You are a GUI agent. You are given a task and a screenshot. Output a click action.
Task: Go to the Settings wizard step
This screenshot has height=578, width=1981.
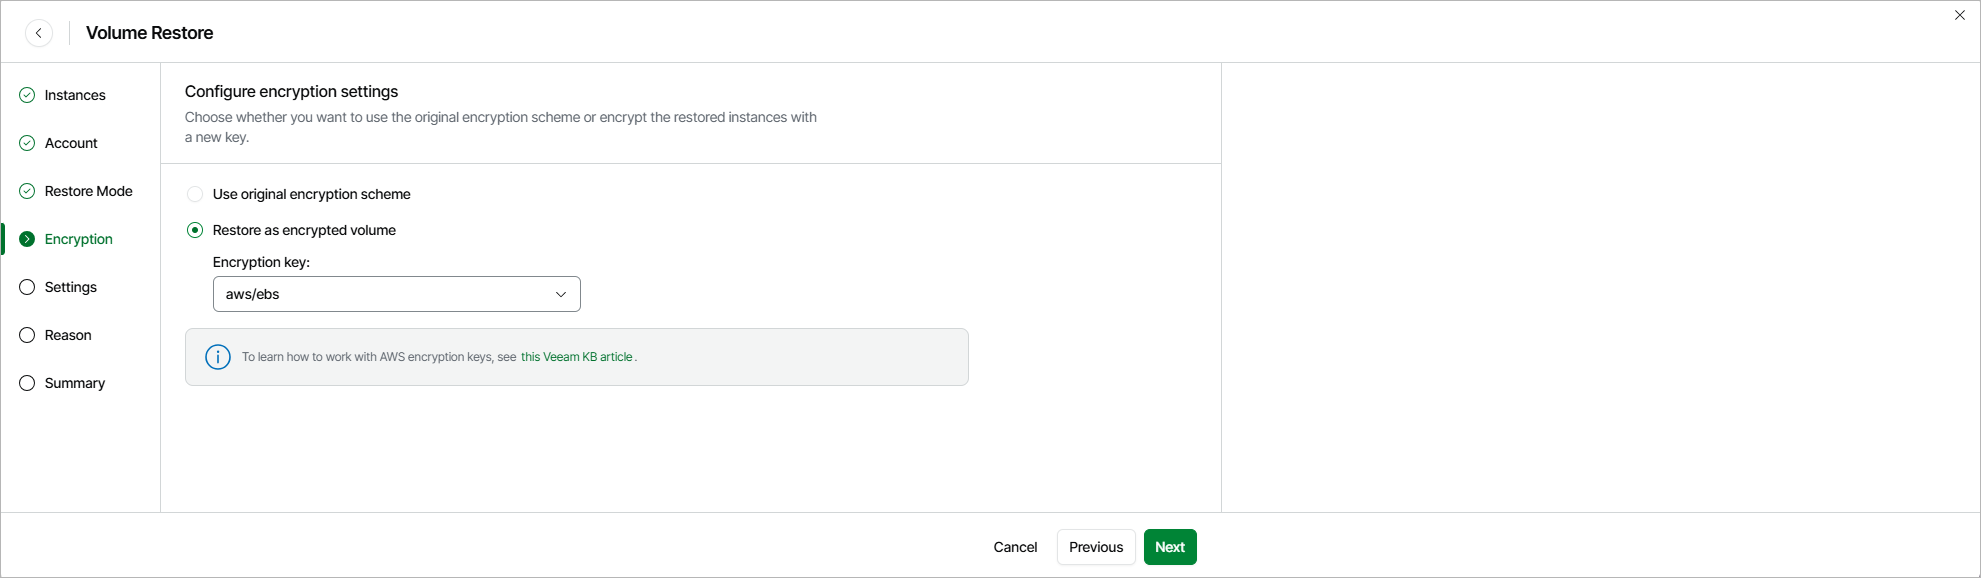point(71,287)
